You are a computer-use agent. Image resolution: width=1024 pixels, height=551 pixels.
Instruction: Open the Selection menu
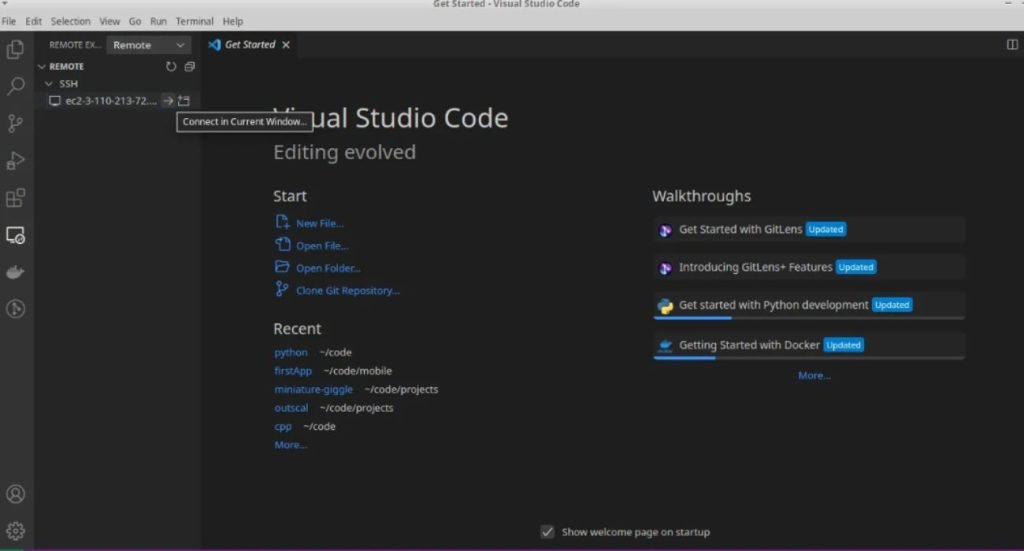pyautogui.click(x=71, y=21)
